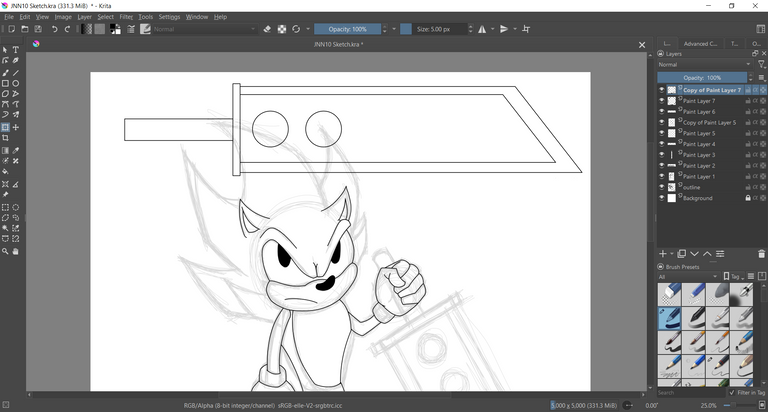Open the Filter menu
768x412 pixels.
pos(126,17)
